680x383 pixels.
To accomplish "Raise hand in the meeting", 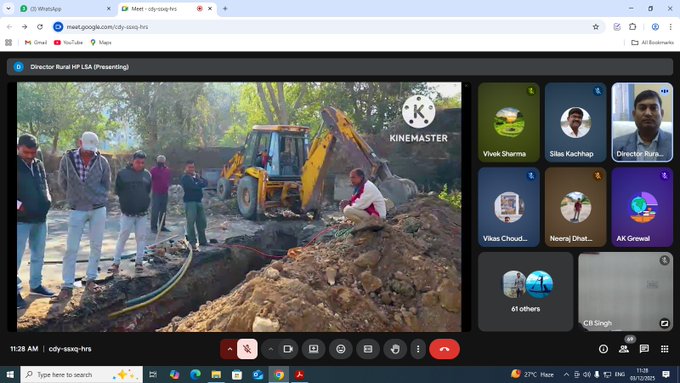I will [395, 349].
